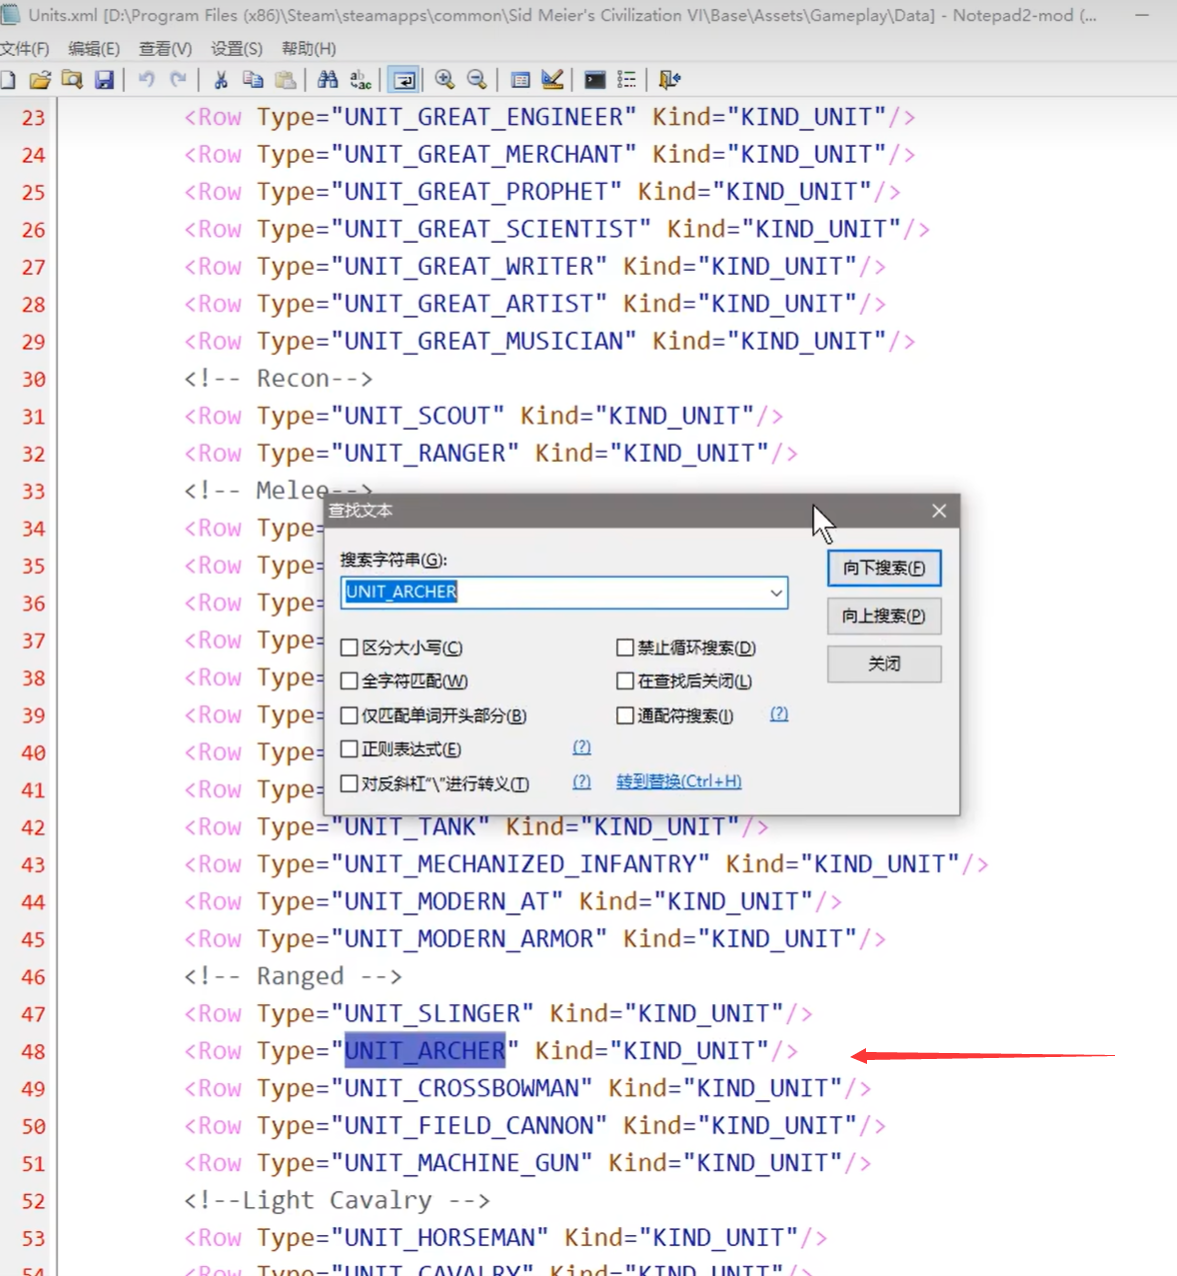Open help link beside 对反斜杠进行转义
Screen dimensions: 1177x1276
(x=581, y=782)
